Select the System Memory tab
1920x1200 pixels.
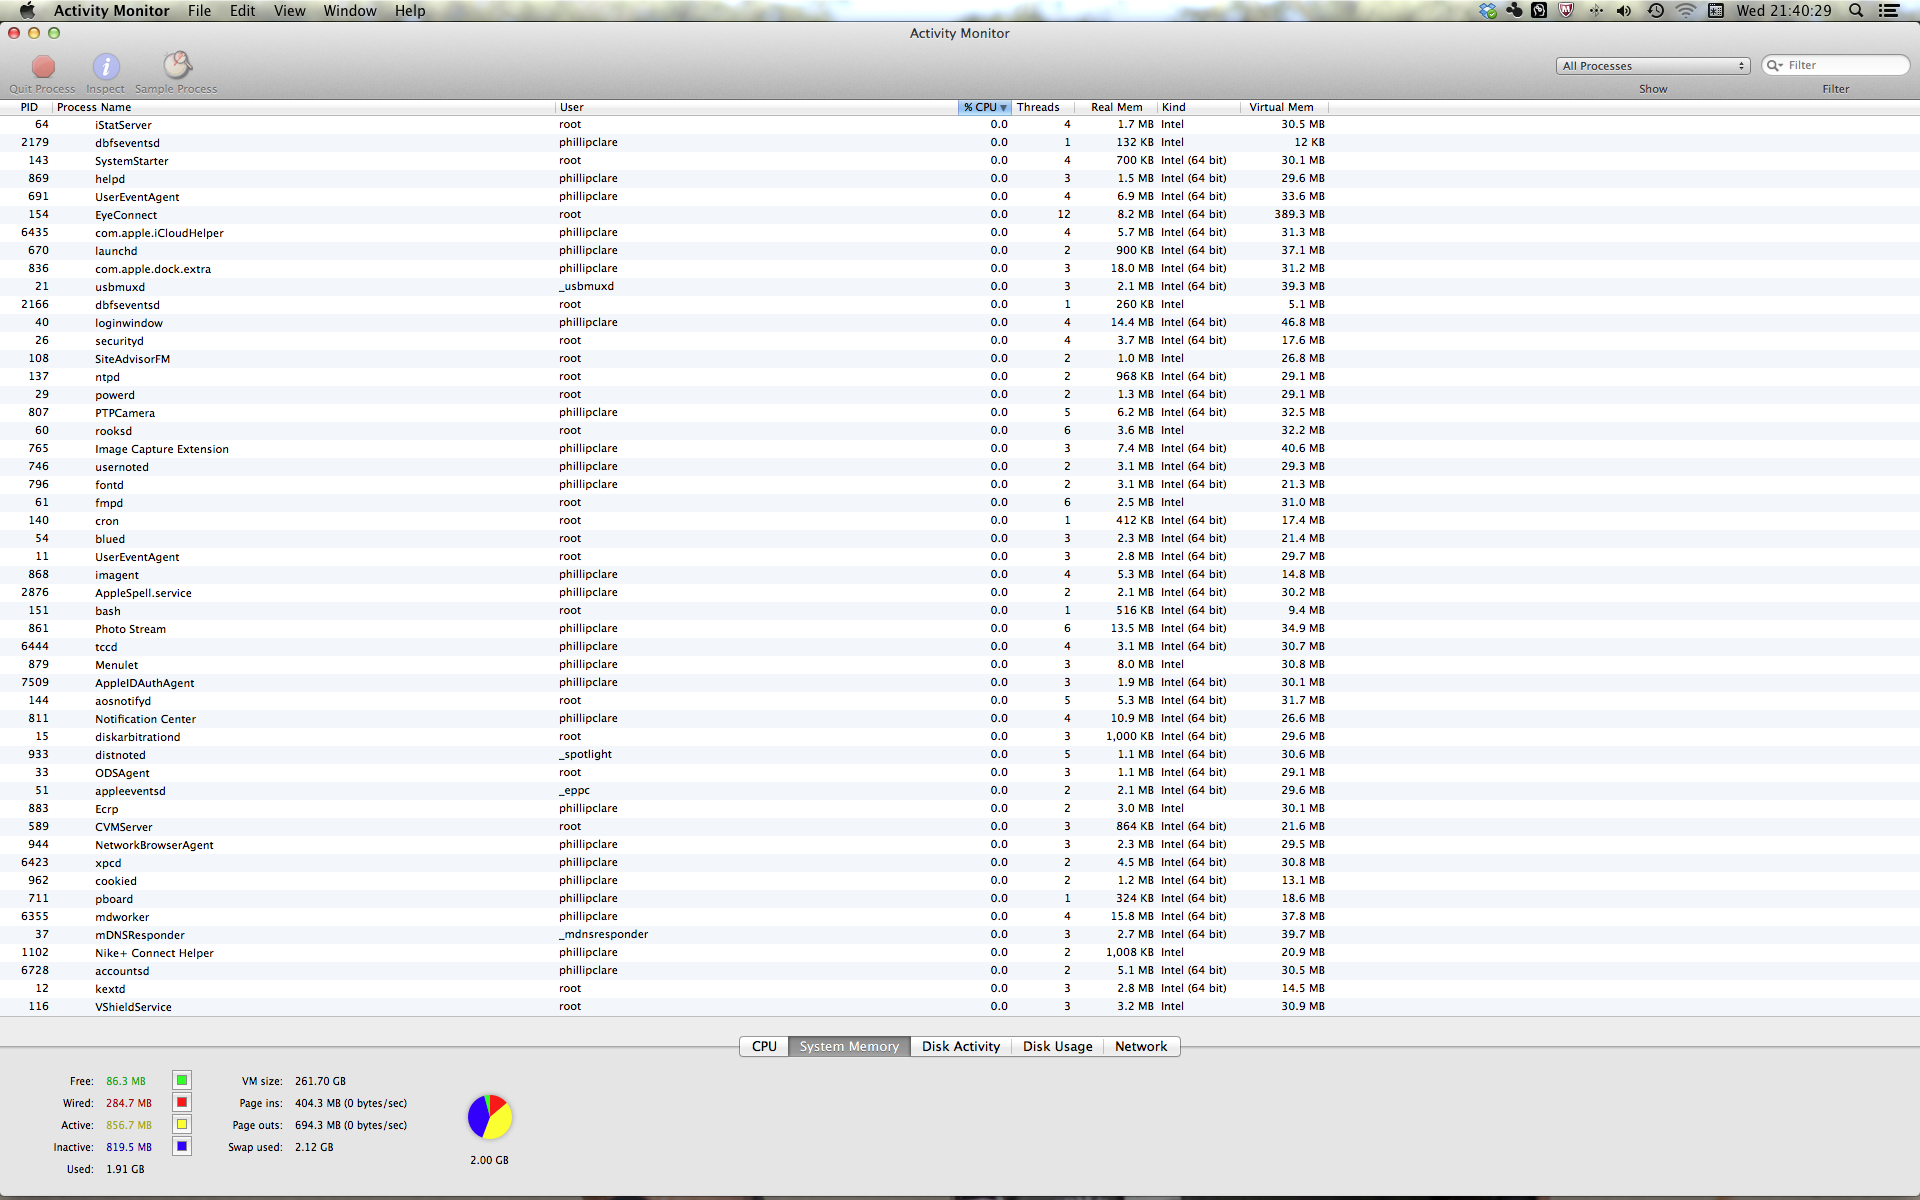point(849,1046)
